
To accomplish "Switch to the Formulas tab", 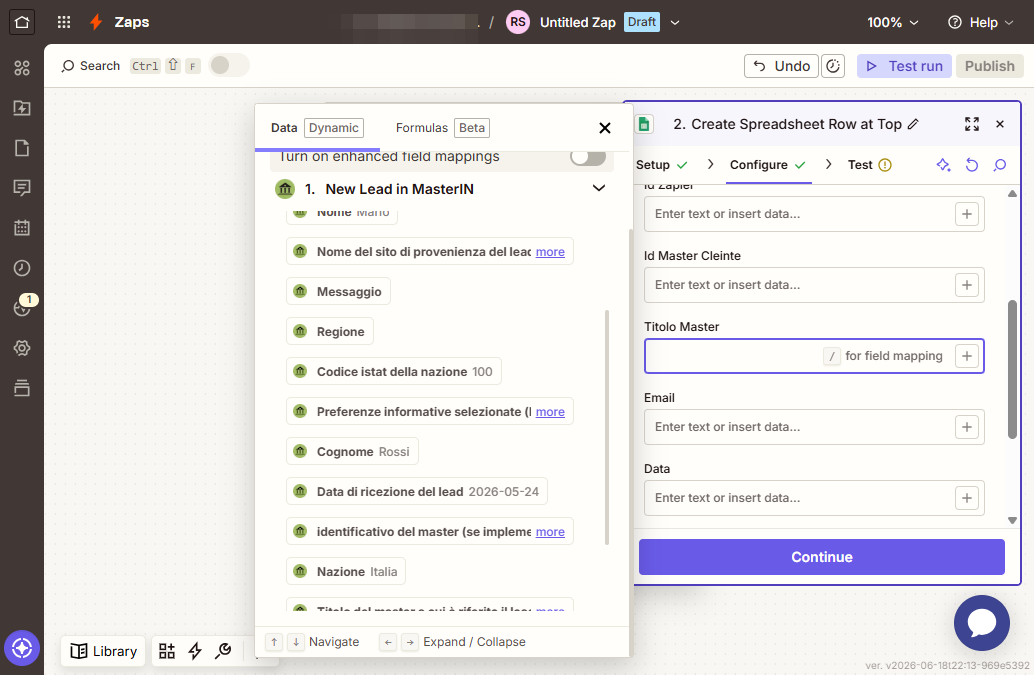I will point(442,128).
